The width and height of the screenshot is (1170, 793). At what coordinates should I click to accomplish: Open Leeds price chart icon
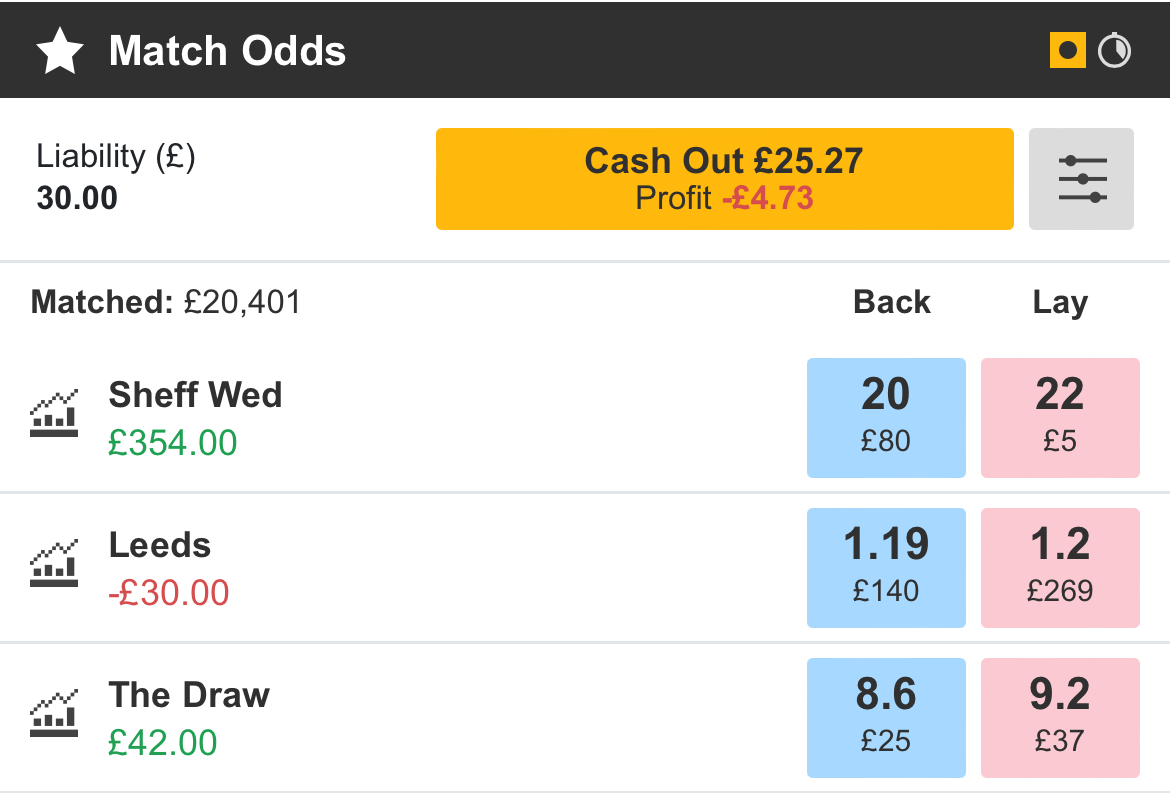[54, 562]
